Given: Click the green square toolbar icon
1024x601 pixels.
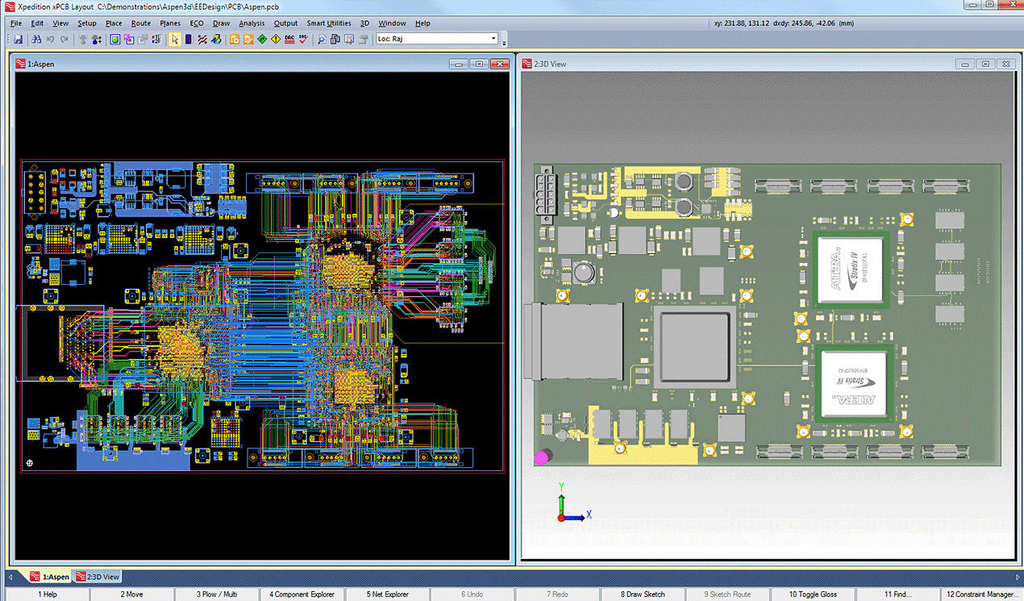Looking at the screenshot, I should (115, 39).
